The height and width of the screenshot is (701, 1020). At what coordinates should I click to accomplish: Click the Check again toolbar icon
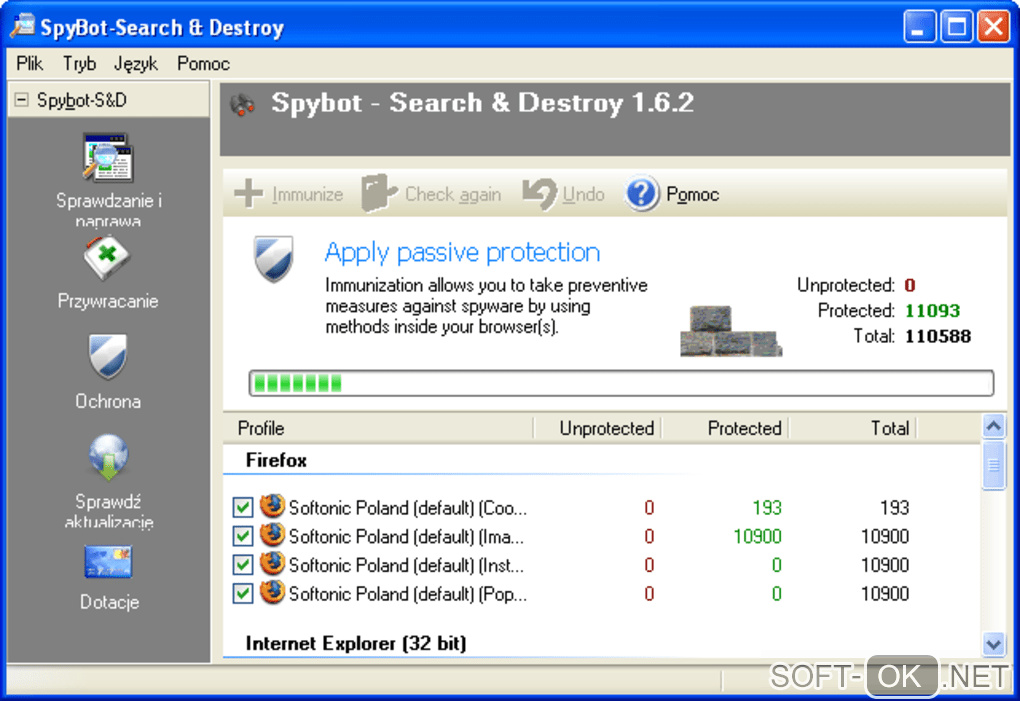(x=379, y=193)
